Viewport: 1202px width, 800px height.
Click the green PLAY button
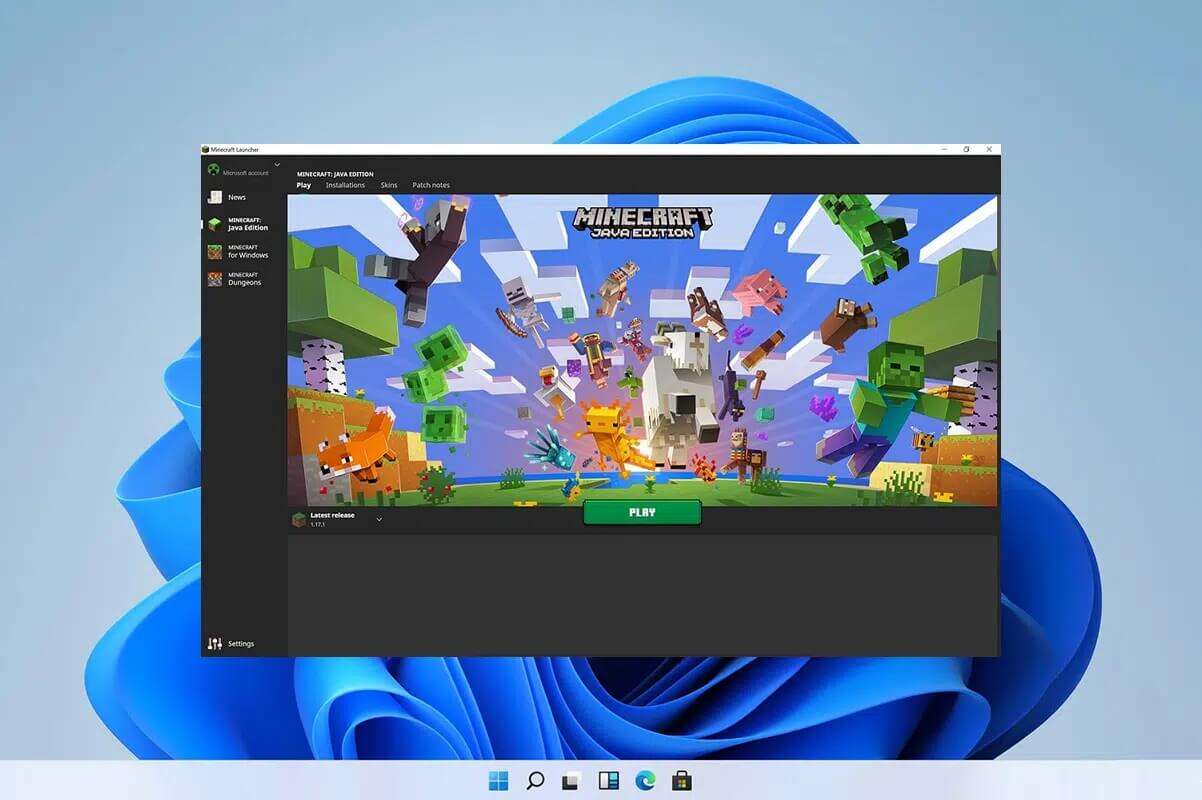point(642,512)
